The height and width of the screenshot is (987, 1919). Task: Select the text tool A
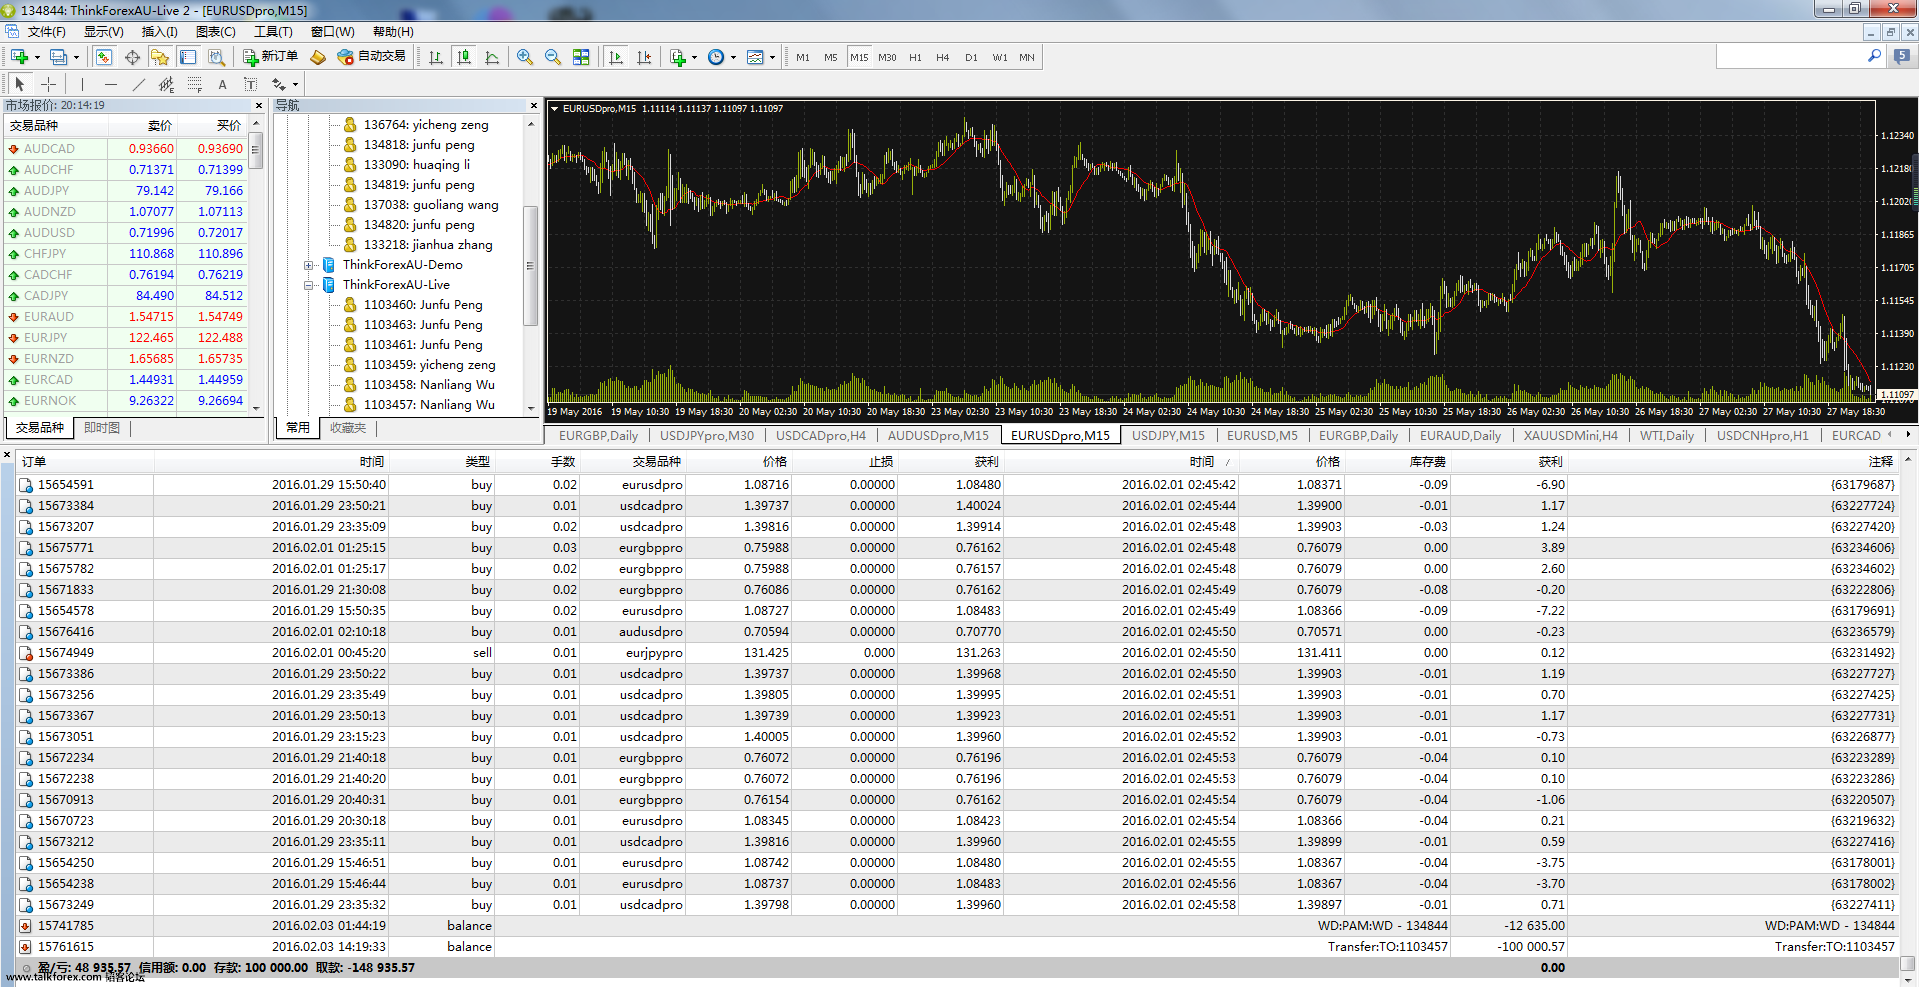pyautogui.click(x=222, y=84)
